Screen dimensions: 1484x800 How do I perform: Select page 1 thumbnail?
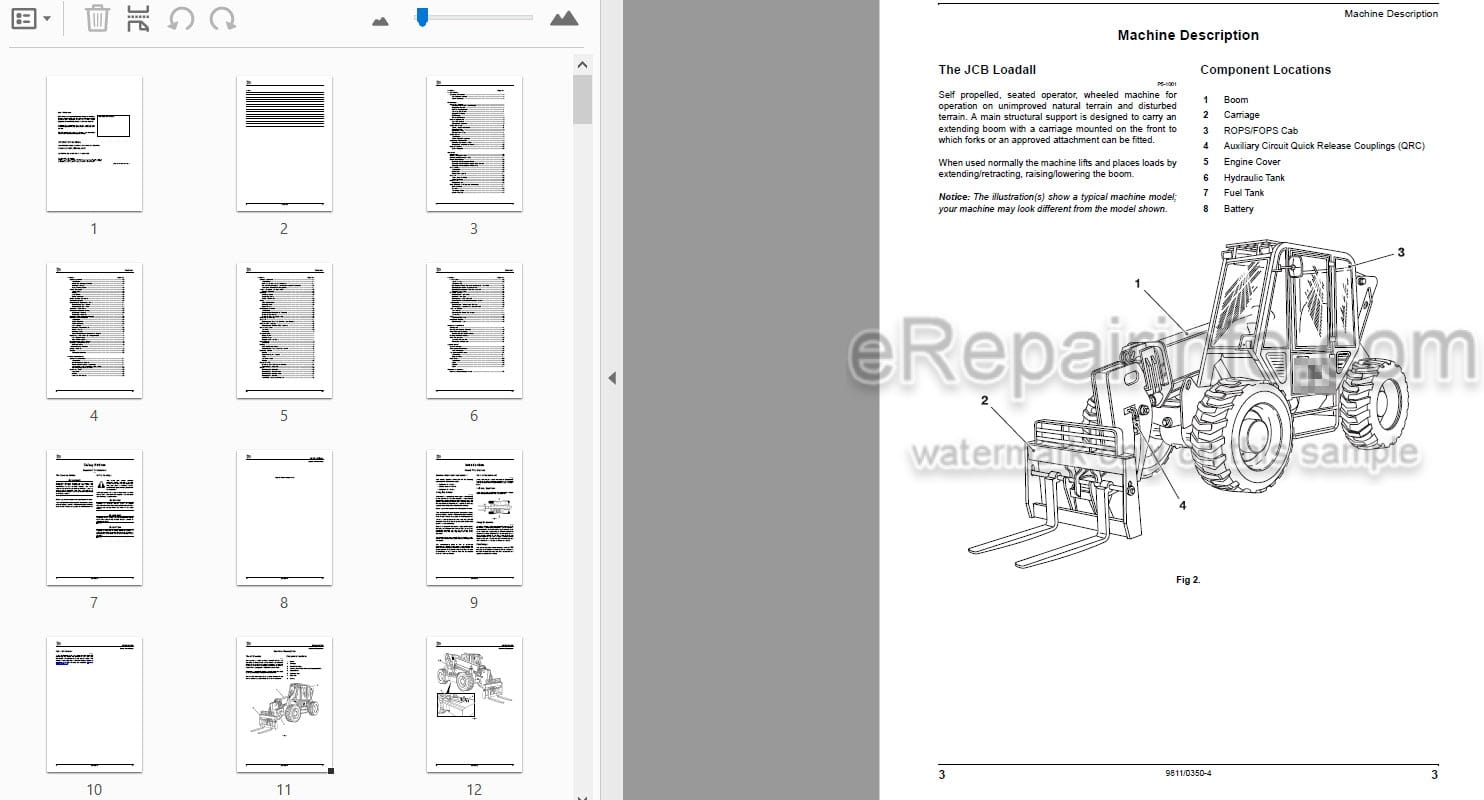(94, 143)
